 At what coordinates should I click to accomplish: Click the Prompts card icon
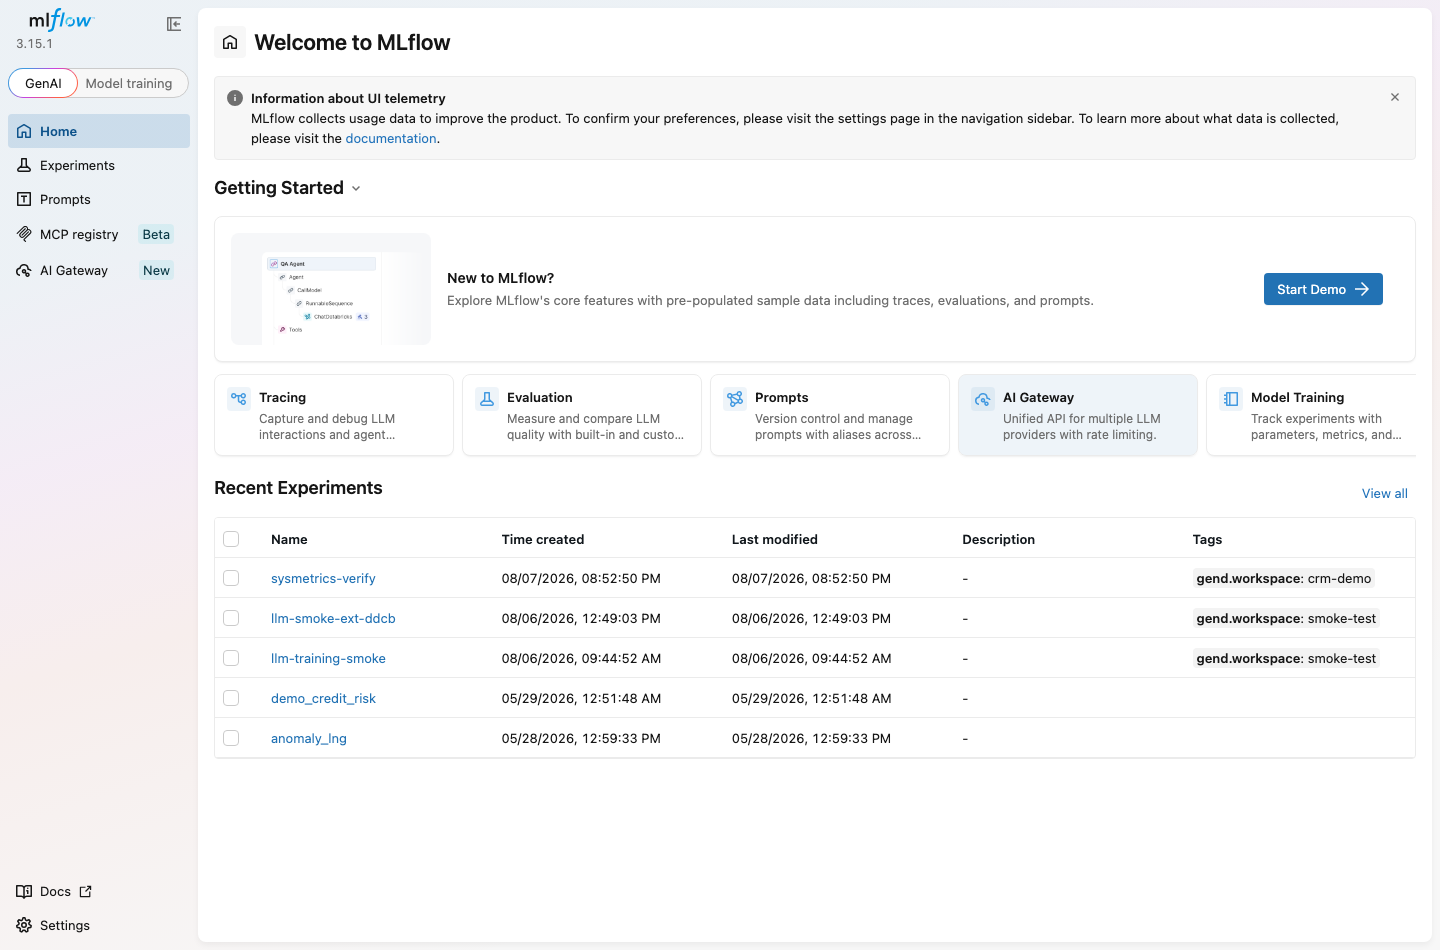pos(735,399)
